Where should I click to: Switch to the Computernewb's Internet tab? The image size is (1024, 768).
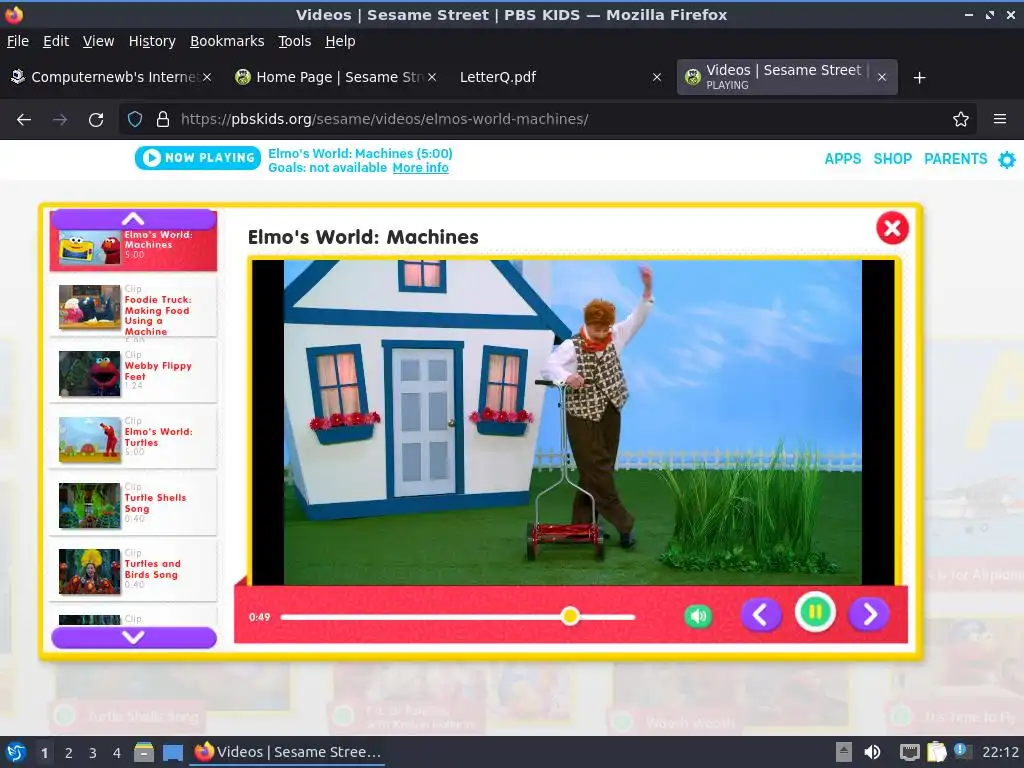pos(111,77)
